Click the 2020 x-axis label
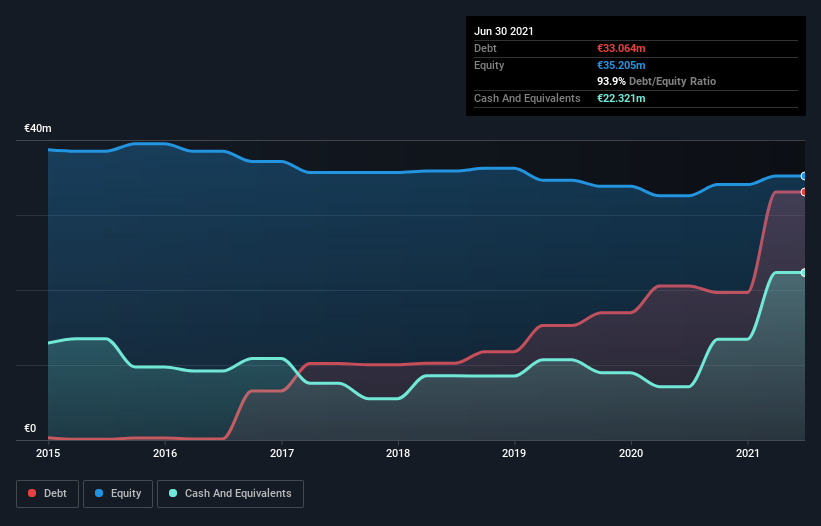This screenshot has height=526, width=821. [x=631, y=453]
